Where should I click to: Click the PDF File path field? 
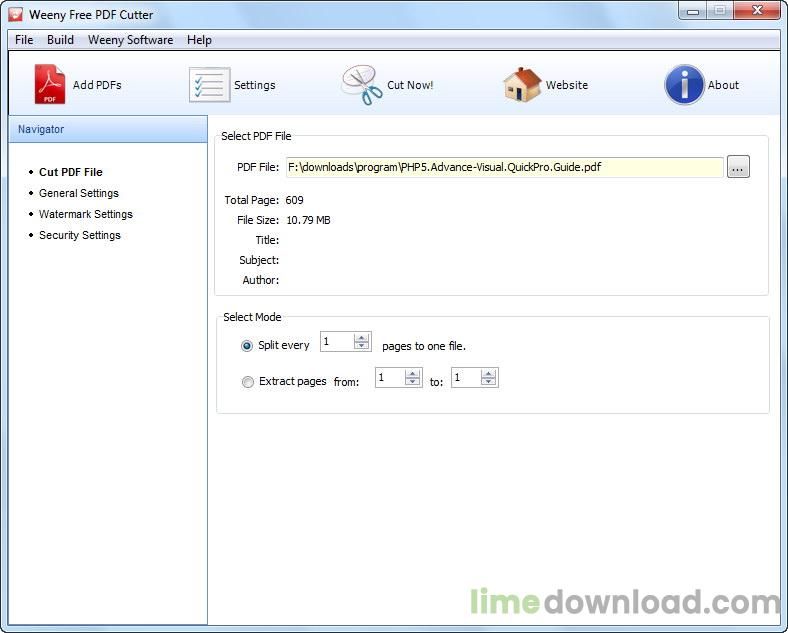505,167
